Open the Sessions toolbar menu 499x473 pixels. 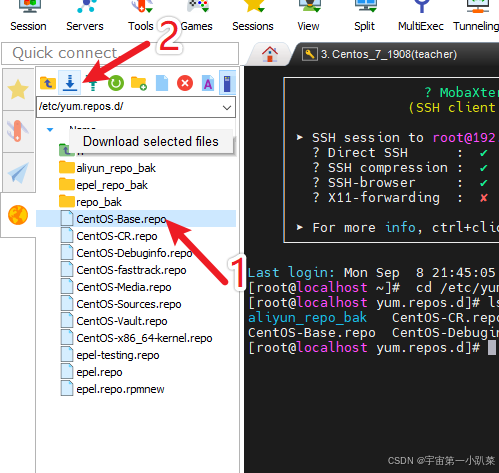point(253,17)
